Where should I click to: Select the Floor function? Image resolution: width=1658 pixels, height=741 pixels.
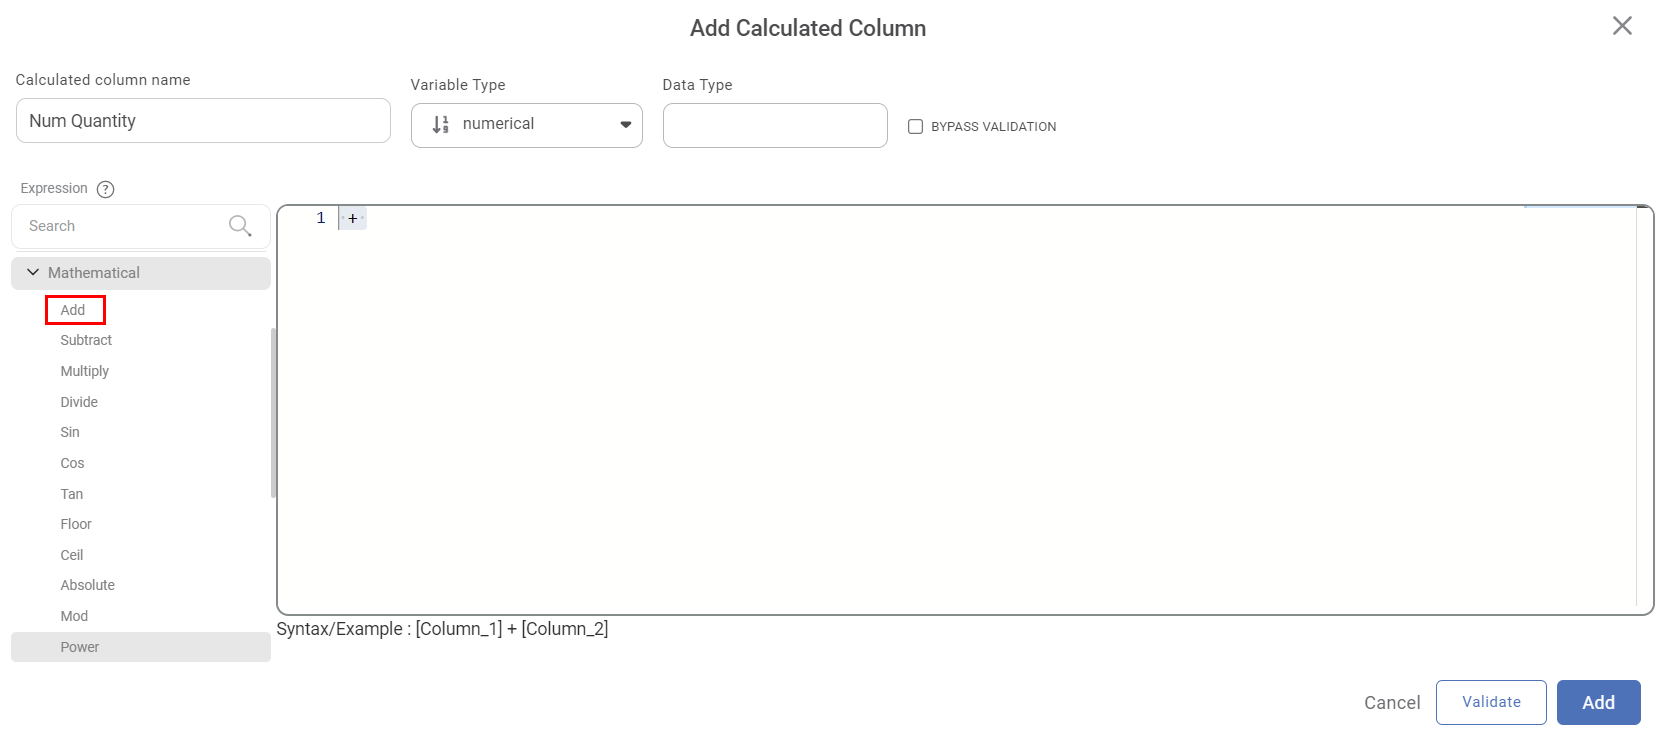(x=76, y=524)
